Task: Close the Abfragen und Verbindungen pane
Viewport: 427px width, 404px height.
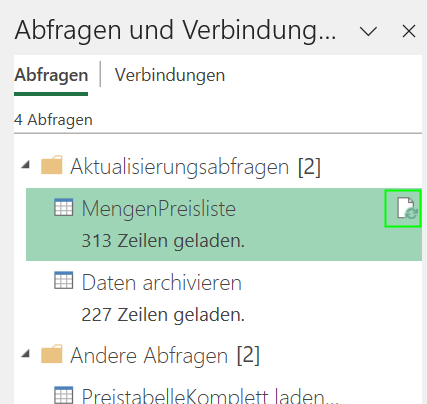Action: click(409, 32)
